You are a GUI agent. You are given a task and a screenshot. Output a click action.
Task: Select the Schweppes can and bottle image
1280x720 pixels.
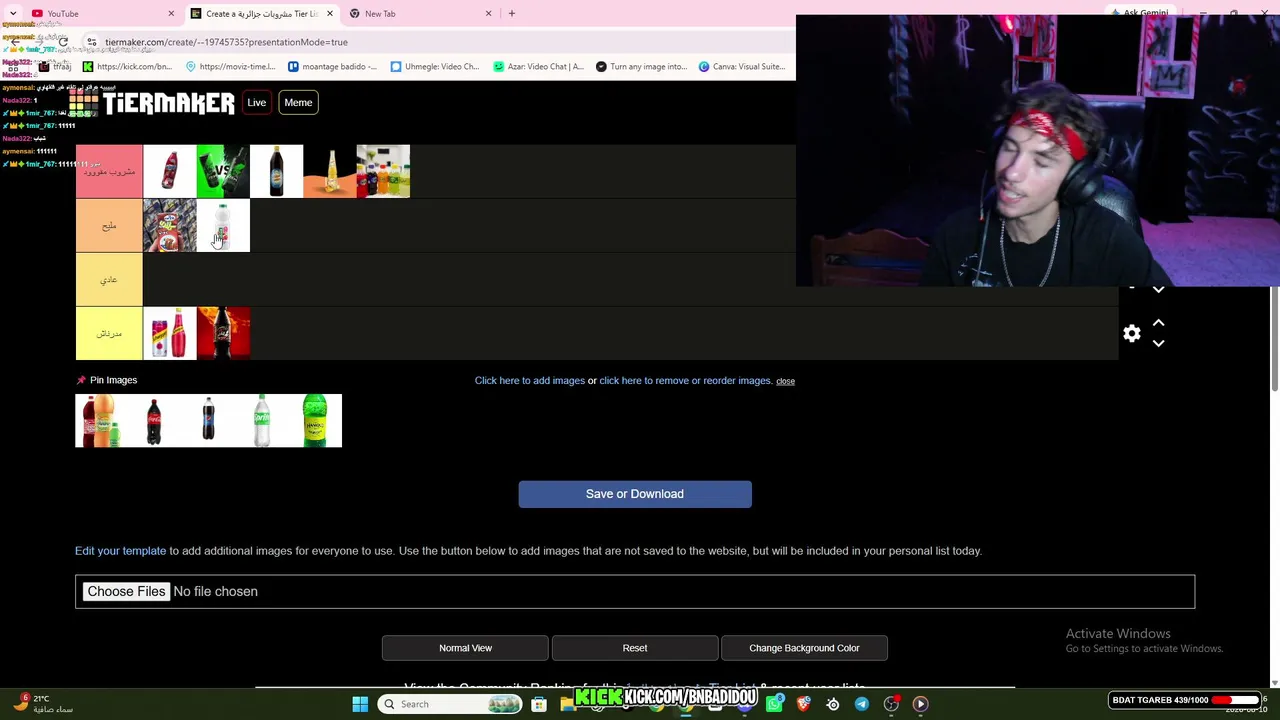[x=170, y=333]
